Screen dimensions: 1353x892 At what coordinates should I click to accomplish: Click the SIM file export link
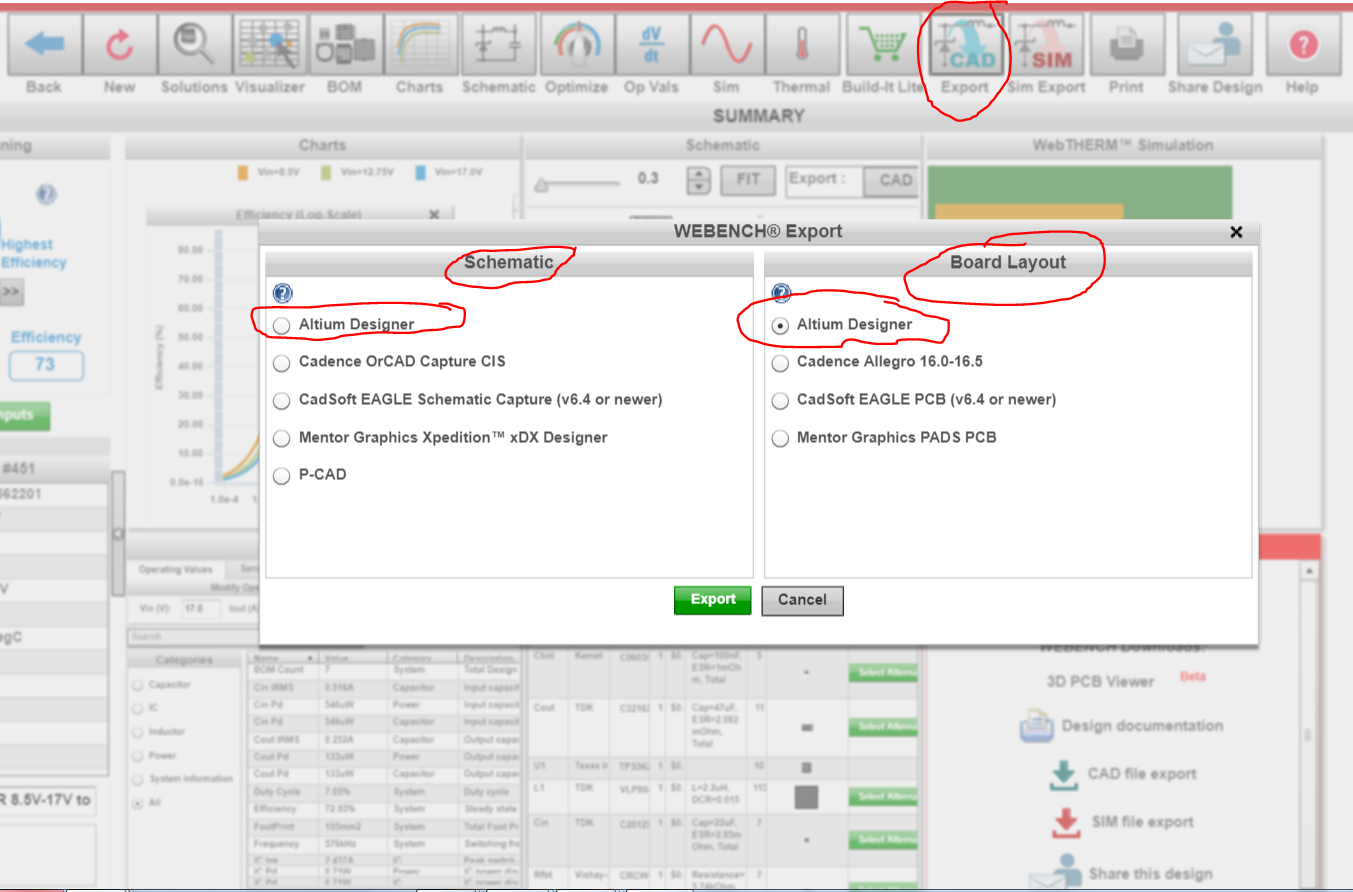[1141, 822]
